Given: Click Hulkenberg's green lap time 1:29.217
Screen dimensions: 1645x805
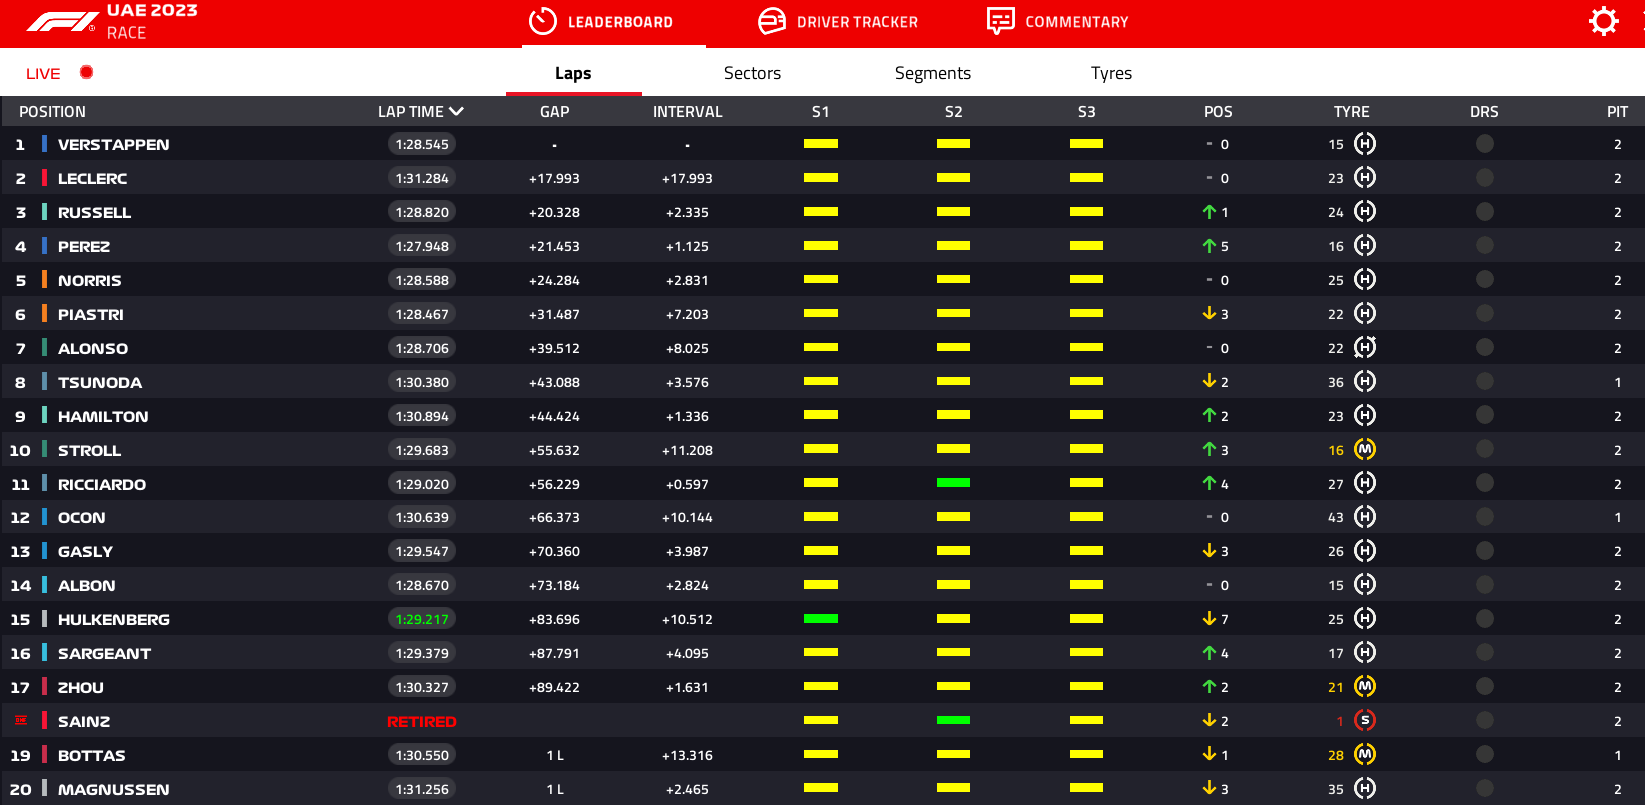Looking at the screenshot, I should point(422,619).
